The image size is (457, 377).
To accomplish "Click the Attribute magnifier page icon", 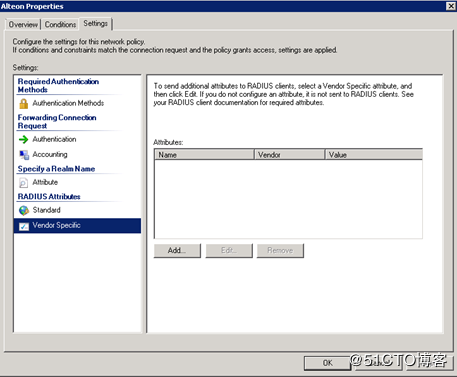I will pyautogui.click(x=24, y=183).
